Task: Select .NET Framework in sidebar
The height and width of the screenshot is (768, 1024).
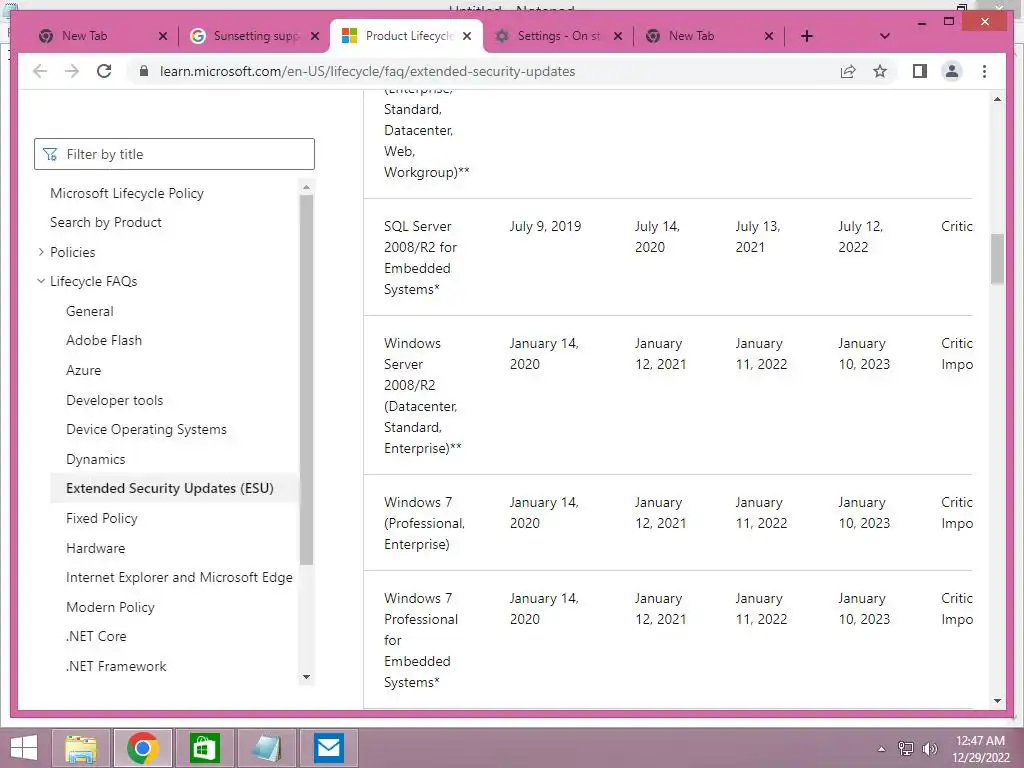Action: (x=116, y=666)
